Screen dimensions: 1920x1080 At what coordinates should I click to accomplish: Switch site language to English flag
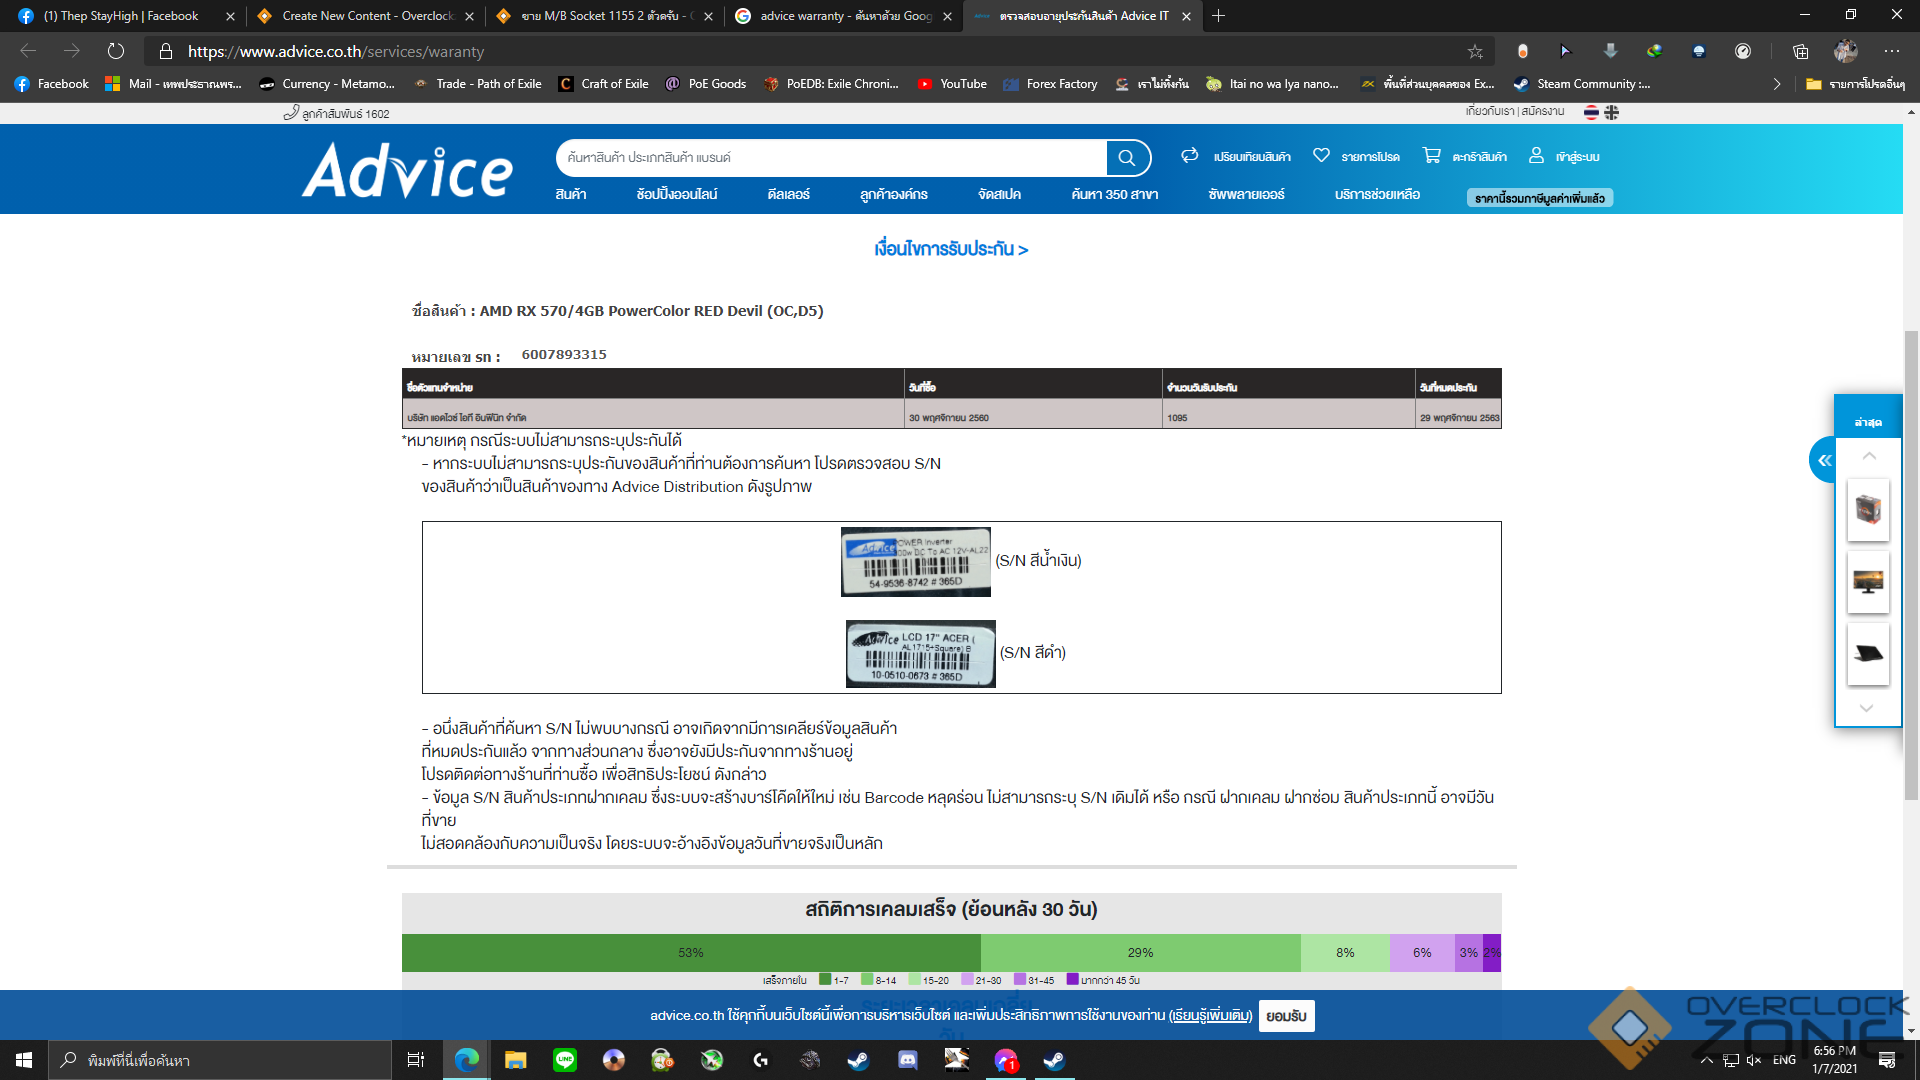pyautogui.click(x=1611, y=113)
